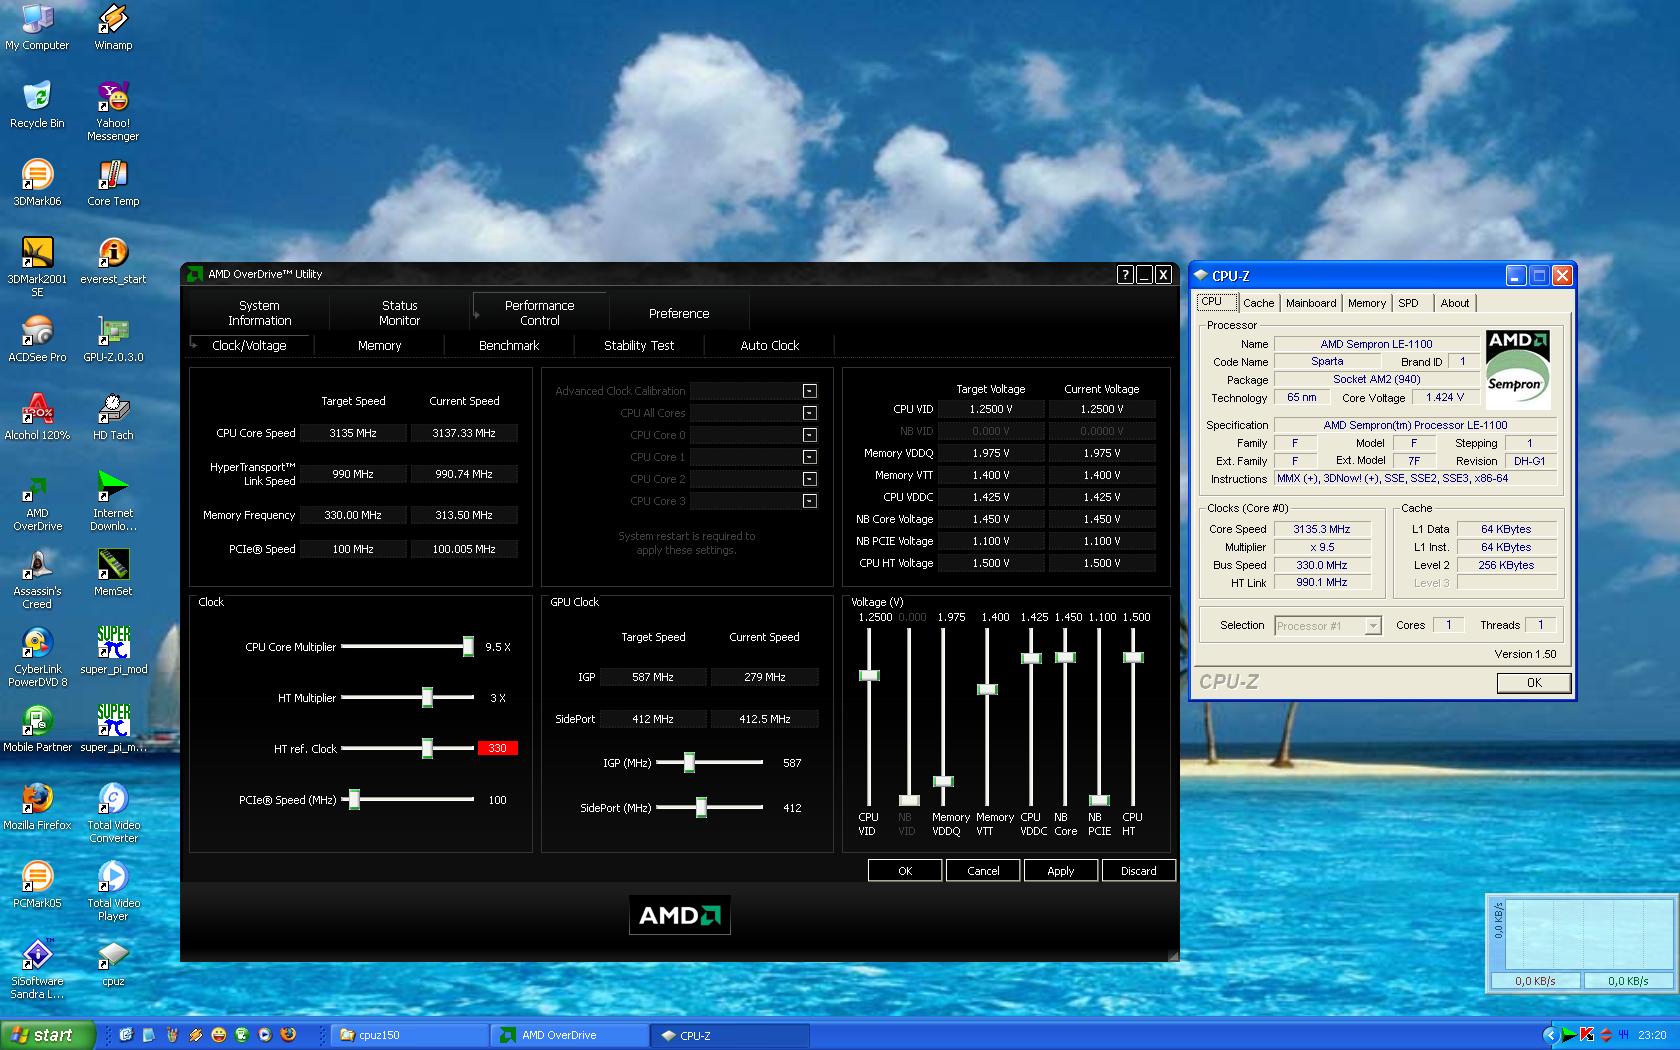This screenshot has width=1680, height=1050.
Task: Open the Auto Clock sub-tab
Action: pyautogui.click(x=769, y=345)
